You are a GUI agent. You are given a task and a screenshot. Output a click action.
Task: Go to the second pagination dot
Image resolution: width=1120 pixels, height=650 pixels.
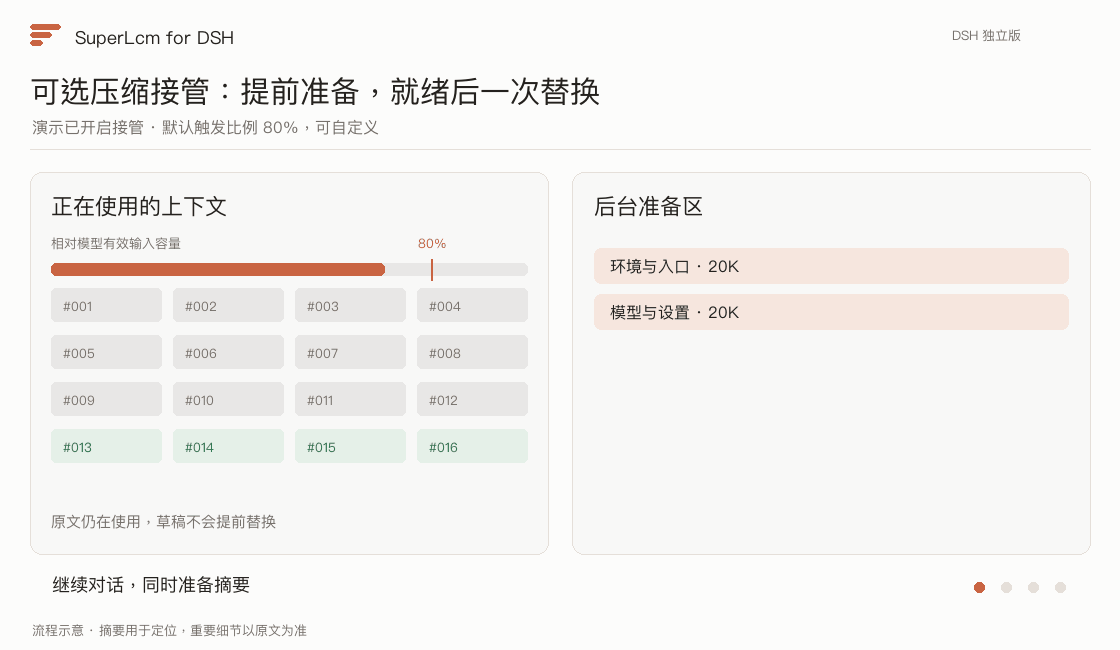coord(1006,587)
